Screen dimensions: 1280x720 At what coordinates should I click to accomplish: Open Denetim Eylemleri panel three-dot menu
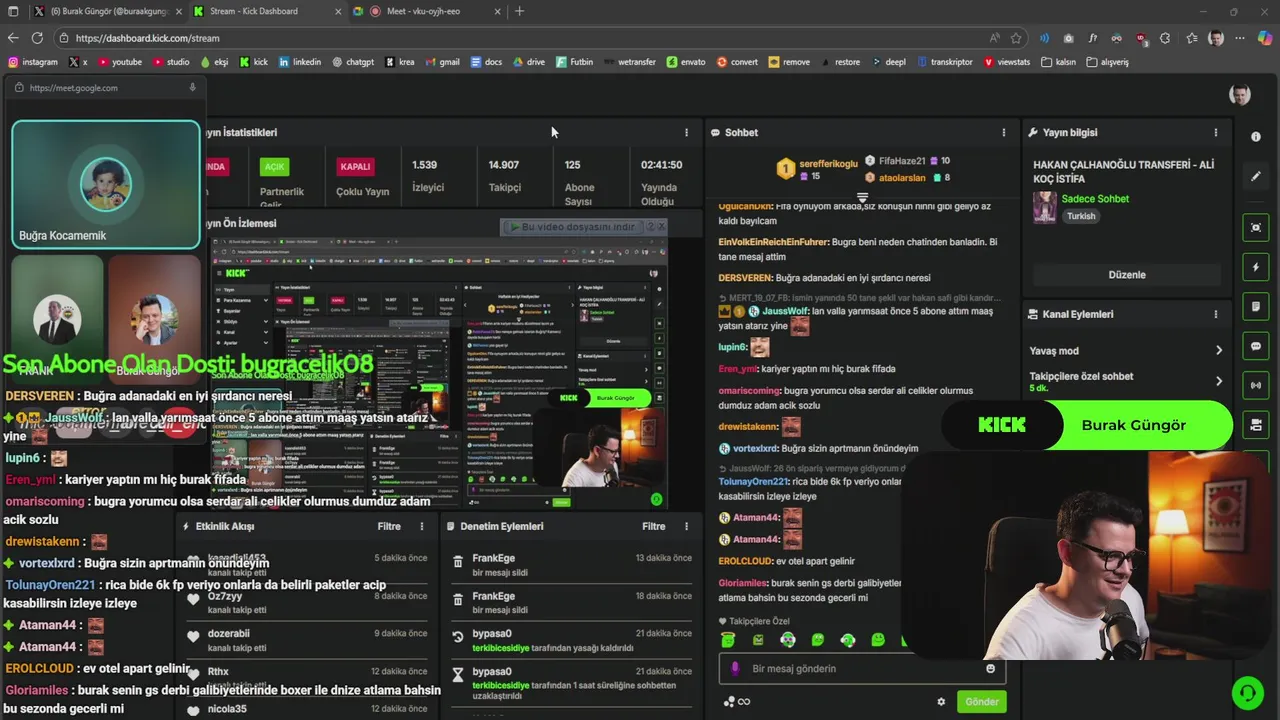coord(686,526)
